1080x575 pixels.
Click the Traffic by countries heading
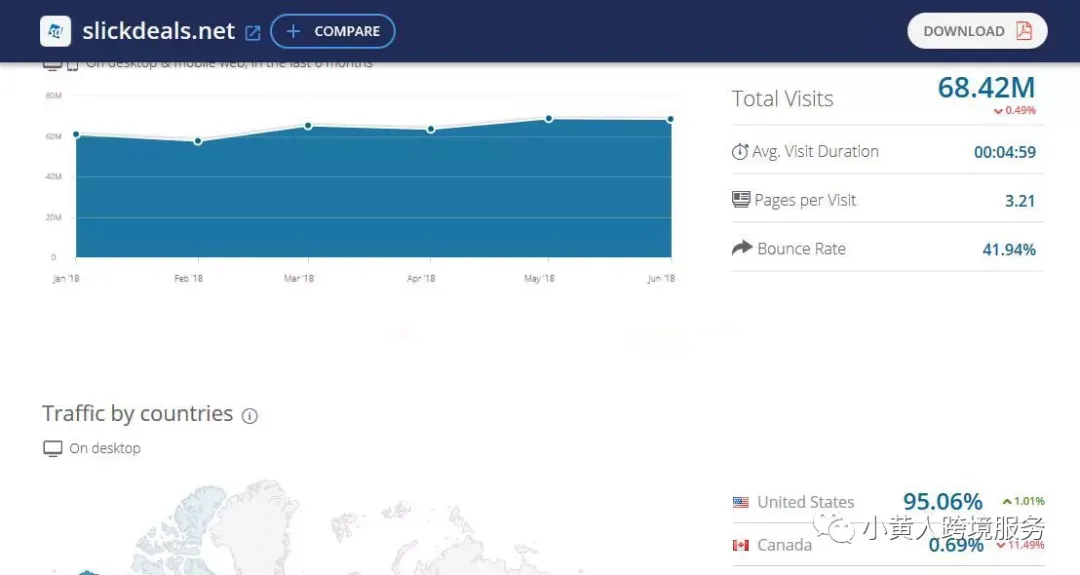pos(138,413)
